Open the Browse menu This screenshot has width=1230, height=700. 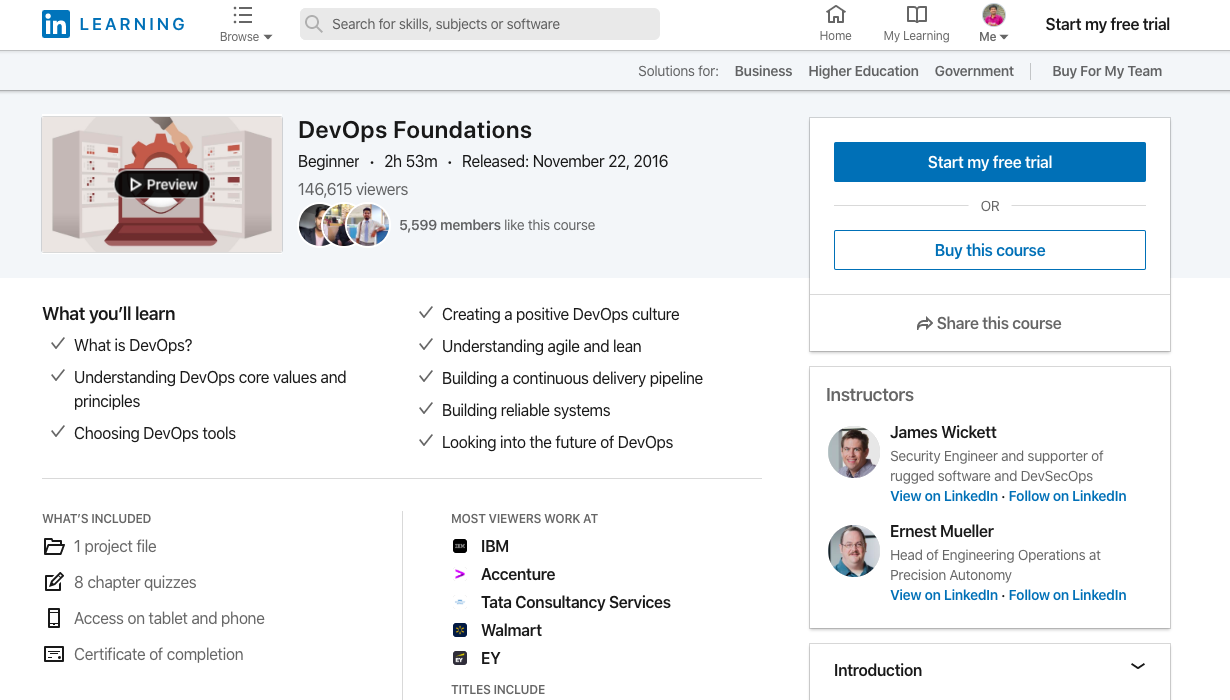tap(245, 25)
